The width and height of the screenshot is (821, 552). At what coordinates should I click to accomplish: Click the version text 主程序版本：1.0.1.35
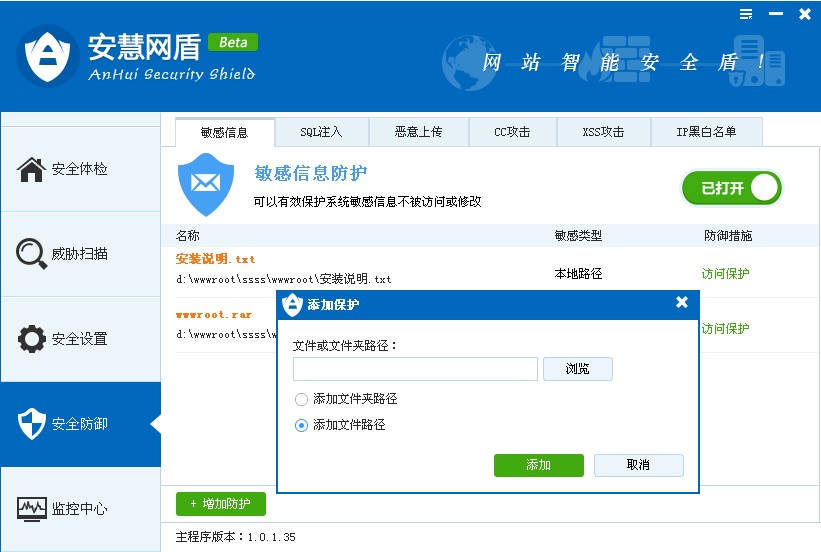tap(236, 537)
